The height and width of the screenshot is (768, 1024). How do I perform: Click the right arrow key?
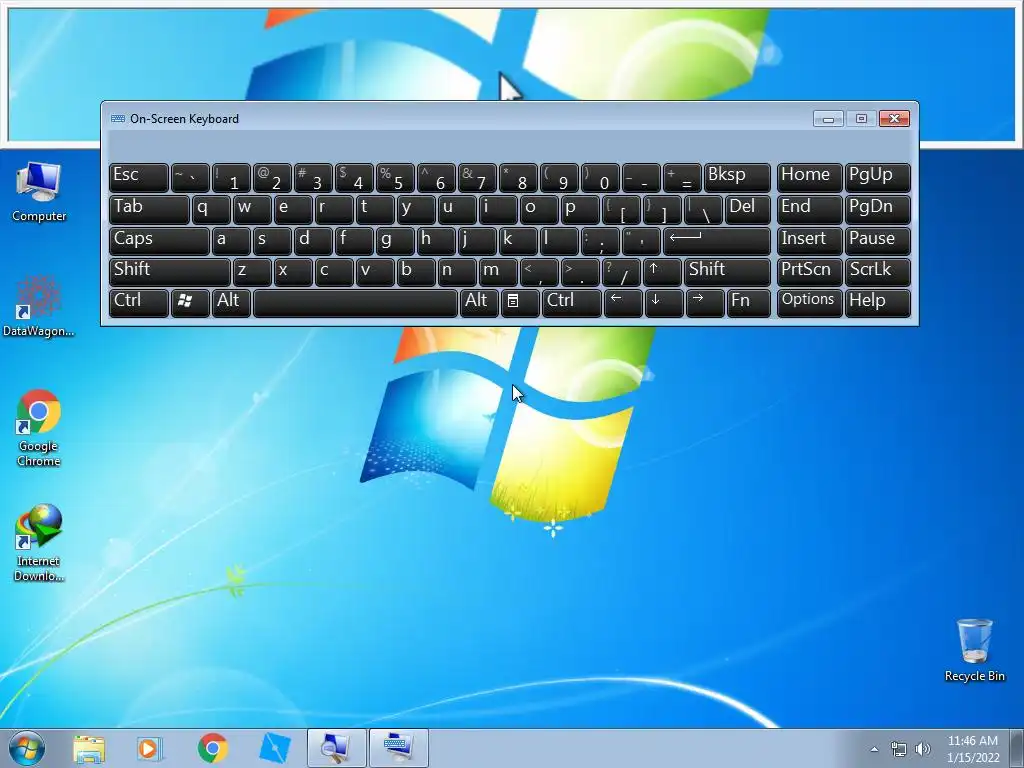pyautogui.click(x=705, y=303)
